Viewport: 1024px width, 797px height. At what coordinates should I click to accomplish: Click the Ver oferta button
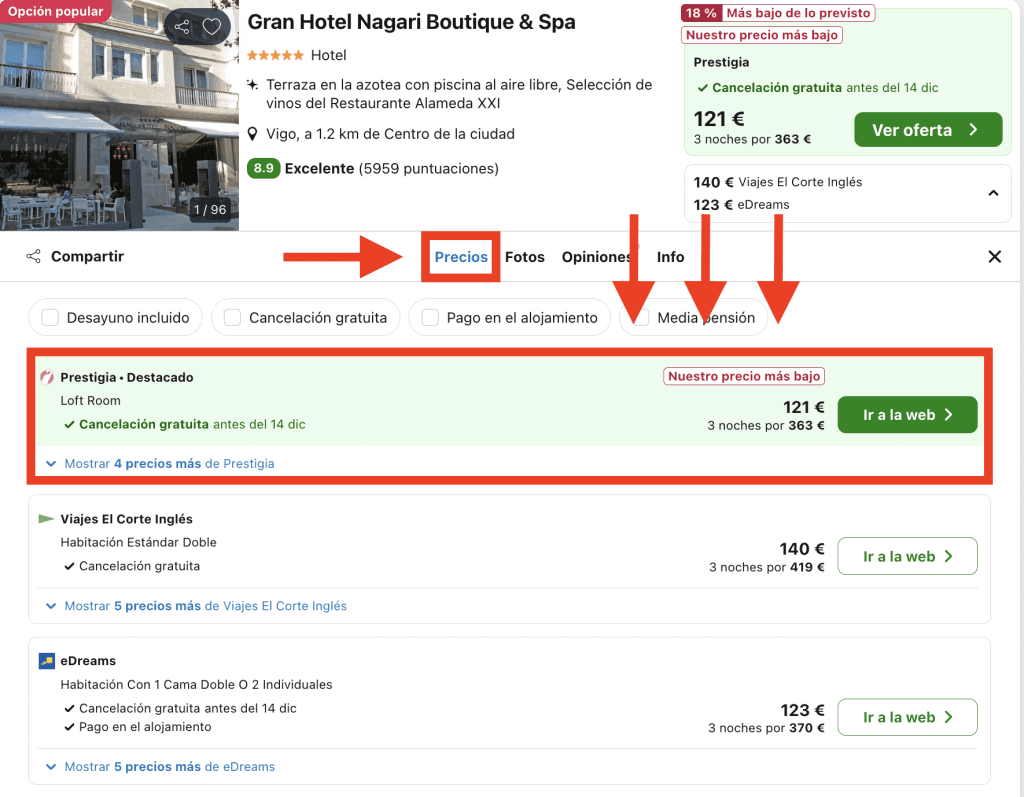click(927, 130)
